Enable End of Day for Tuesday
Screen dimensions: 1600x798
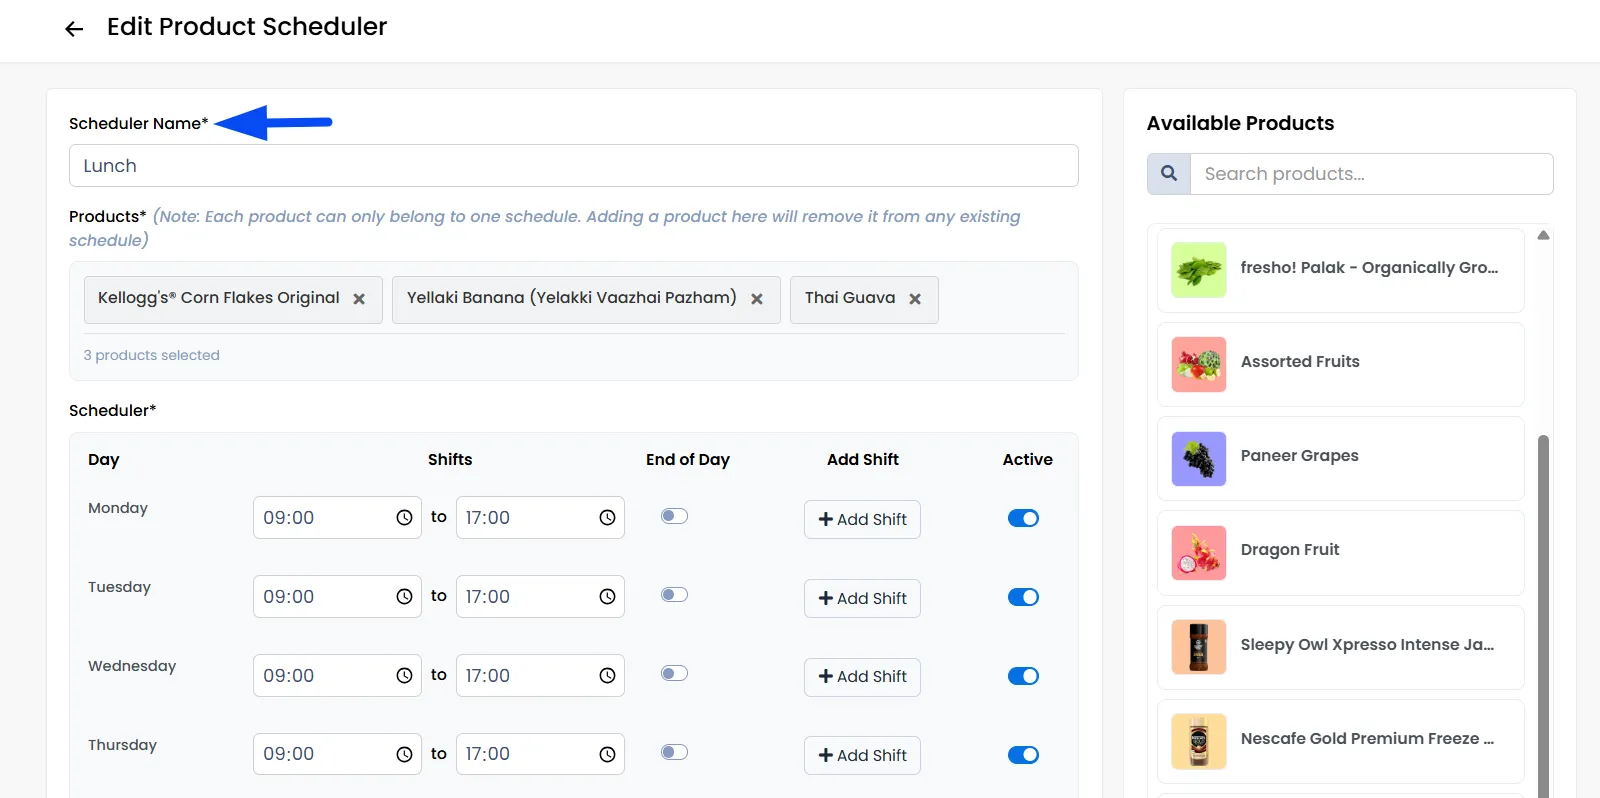[675, 595]
